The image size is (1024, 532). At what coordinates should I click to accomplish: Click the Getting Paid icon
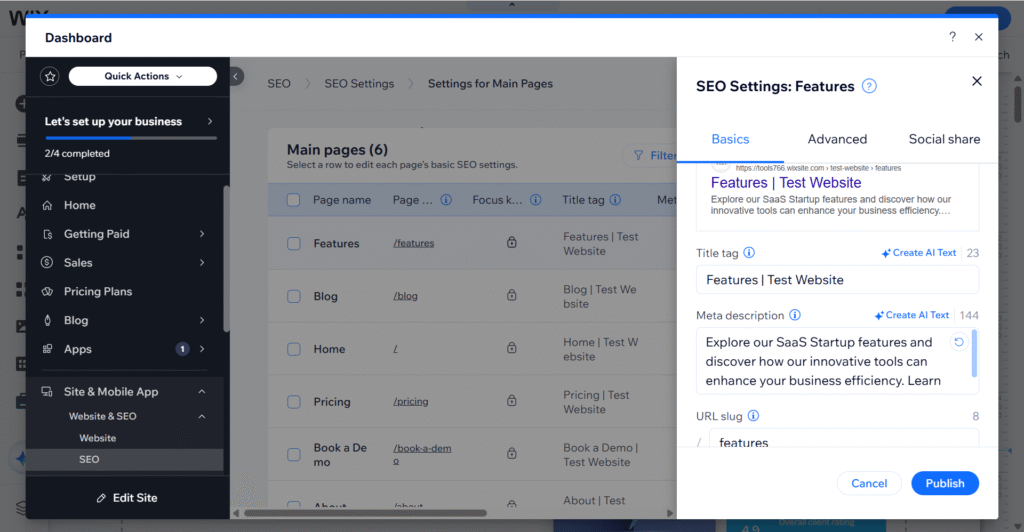47,234
